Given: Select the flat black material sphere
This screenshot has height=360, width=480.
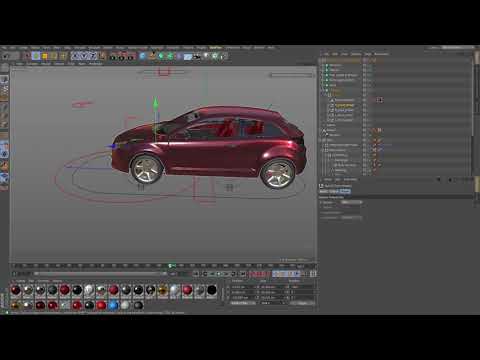Looking at the screenshot, I should [x=212, y=290].
